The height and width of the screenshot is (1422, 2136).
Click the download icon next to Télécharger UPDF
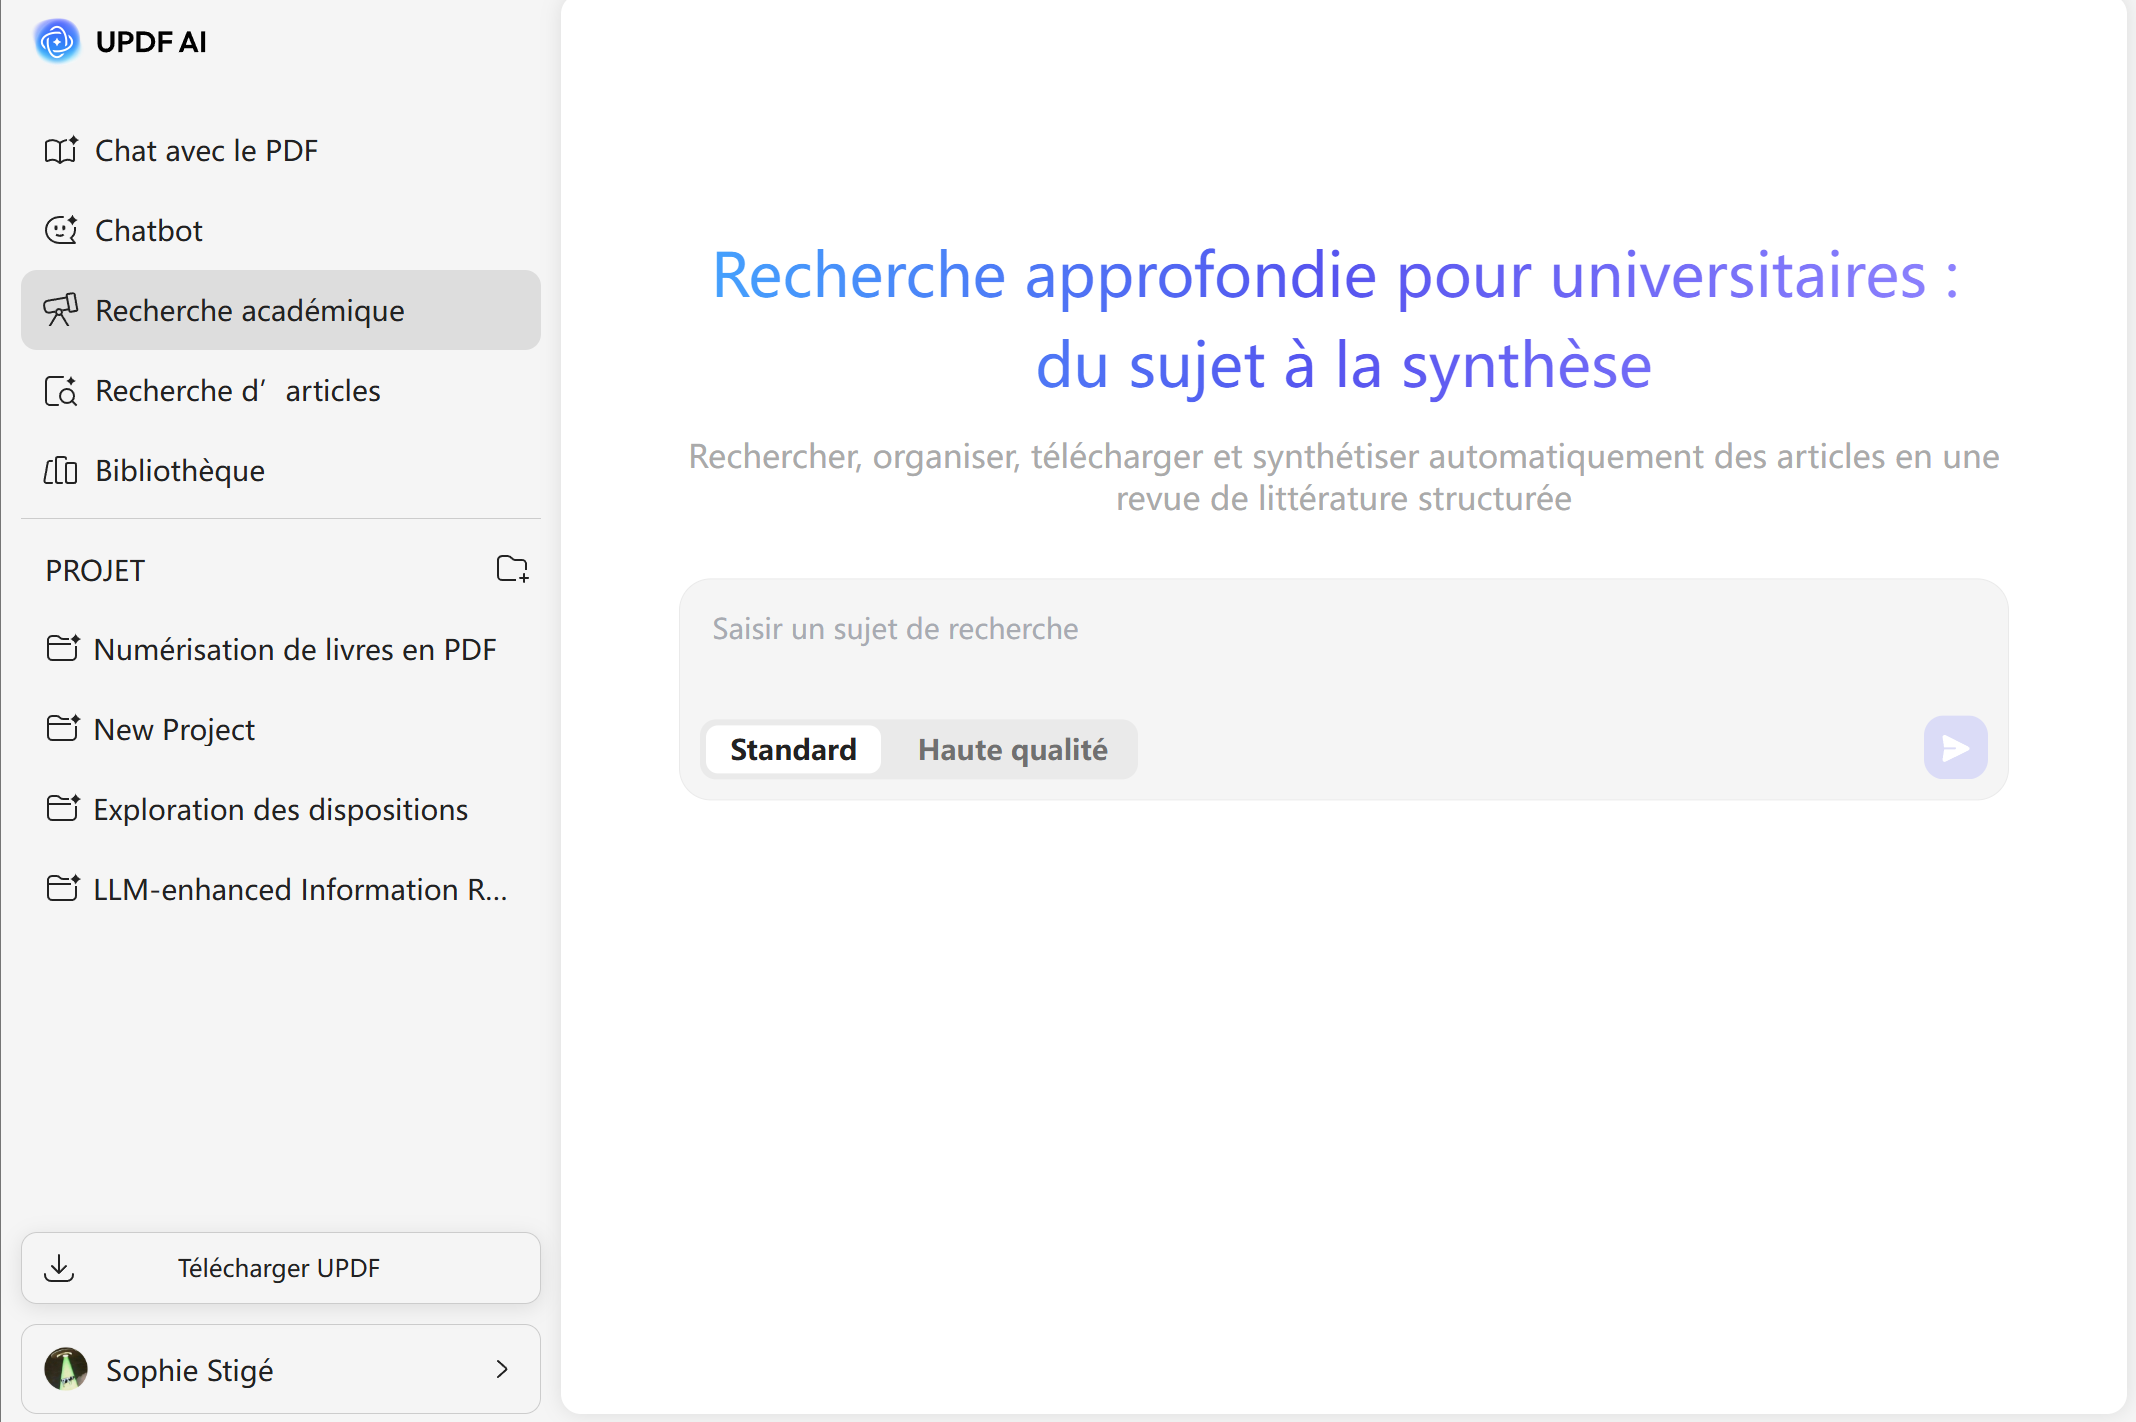coord(61,1268)
